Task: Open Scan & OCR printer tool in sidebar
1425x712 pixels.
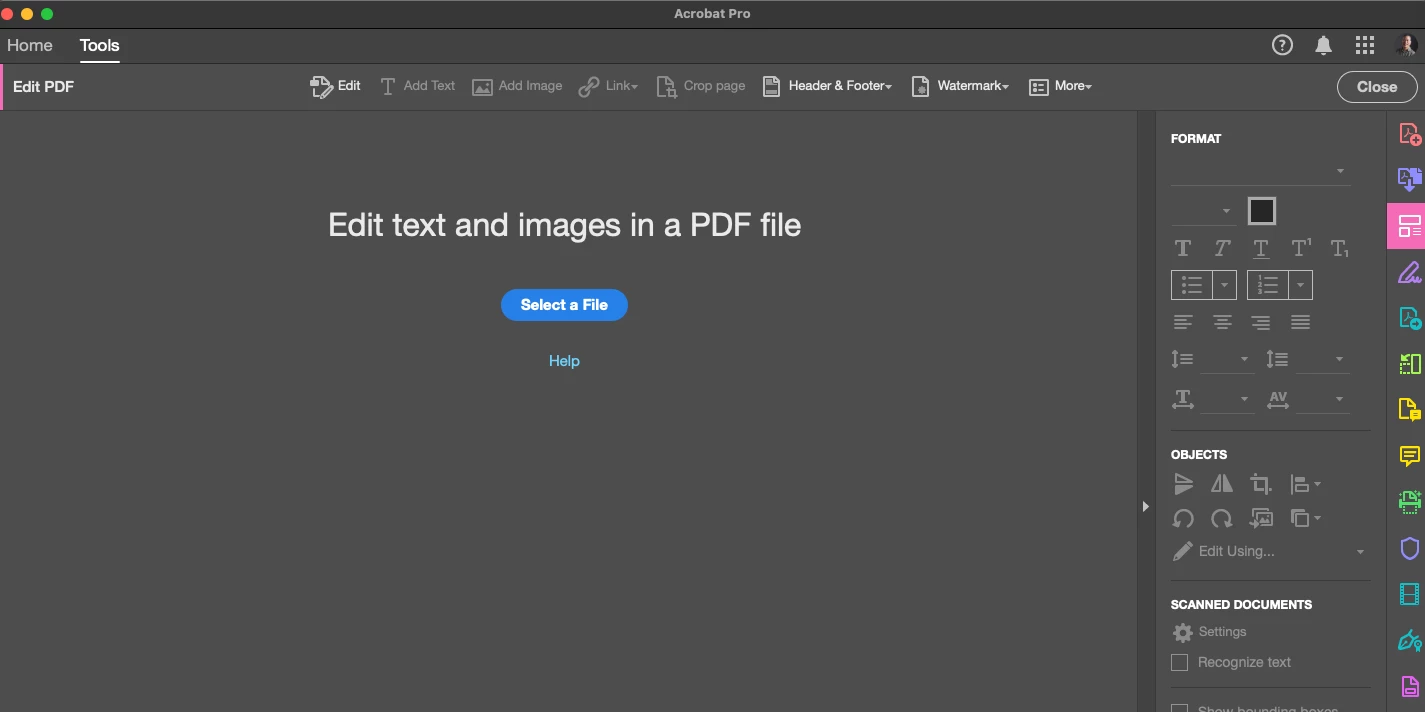Action: 1409,502
